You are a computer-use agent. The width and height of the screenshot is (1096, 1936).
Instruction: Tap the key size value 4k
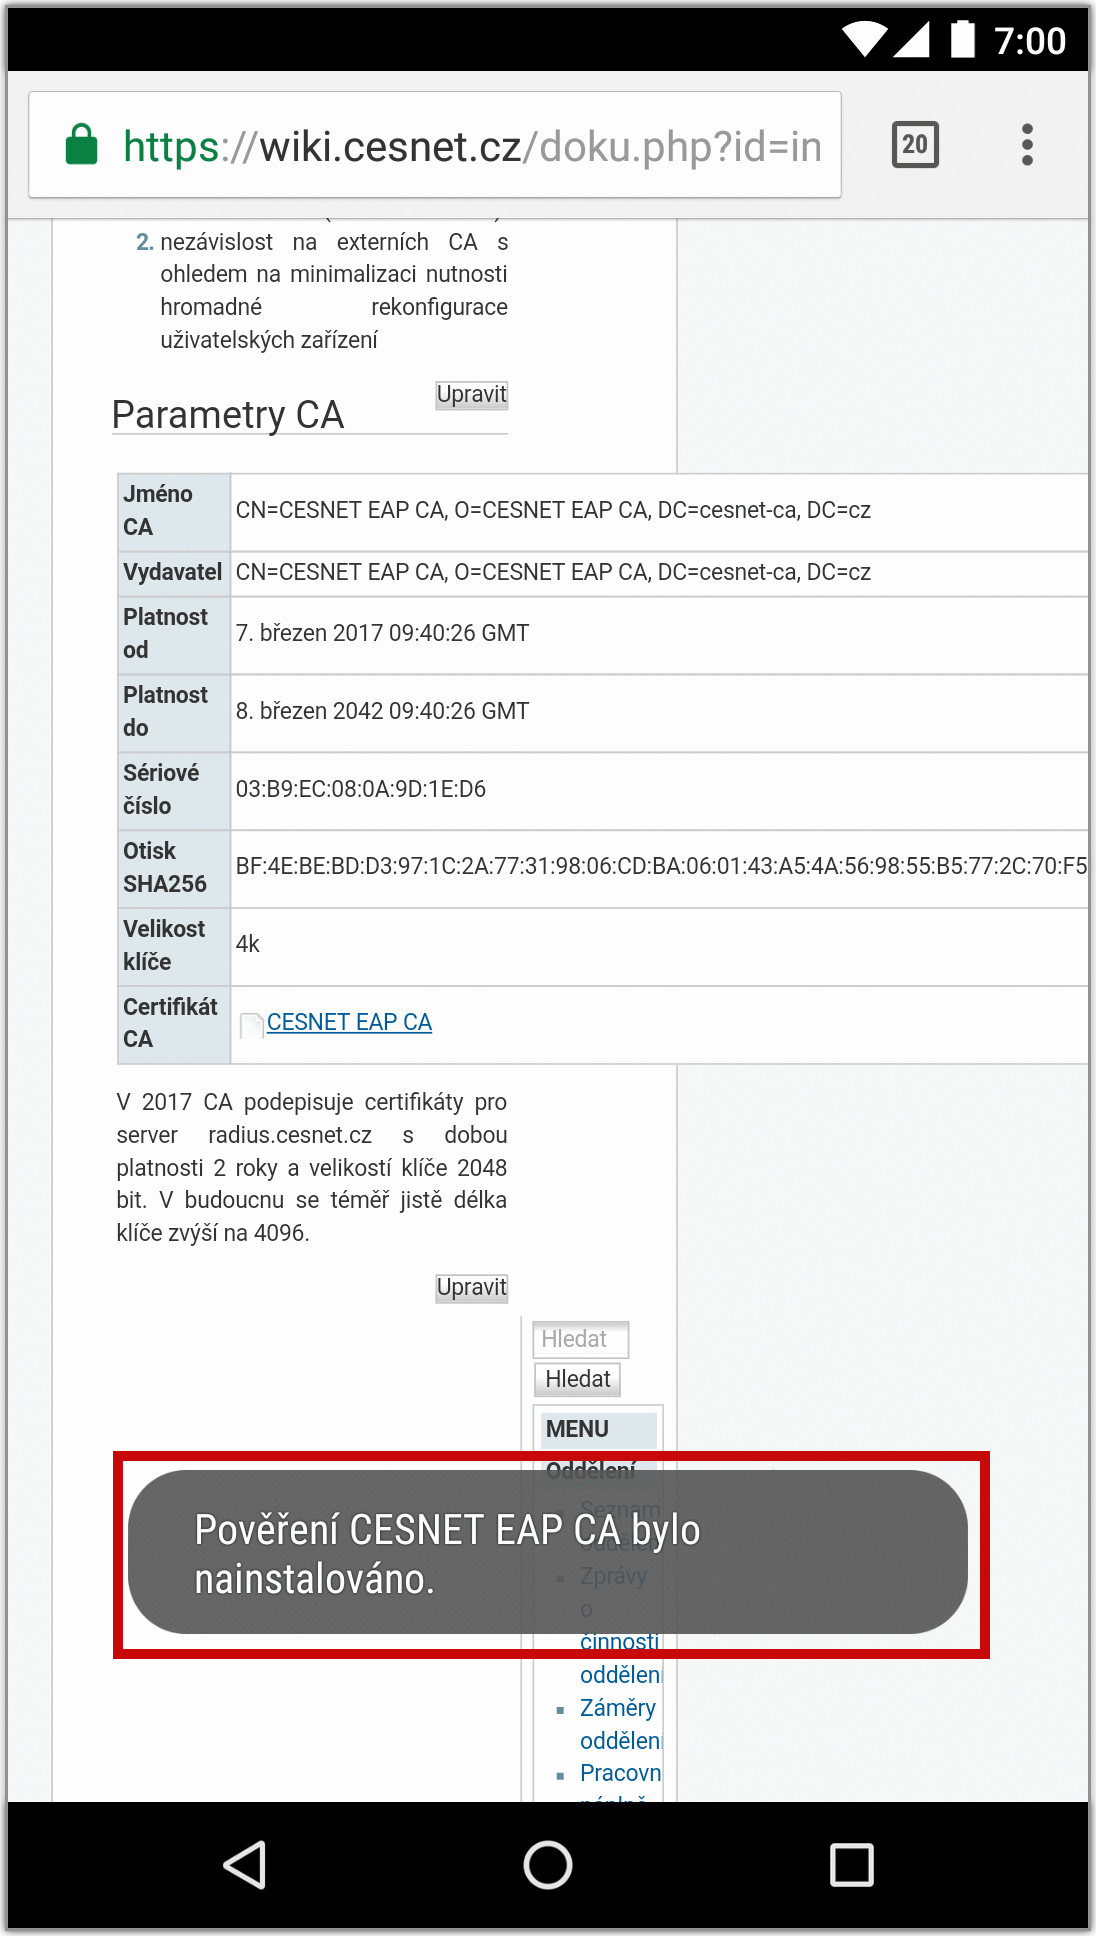(x=248, y=944)
